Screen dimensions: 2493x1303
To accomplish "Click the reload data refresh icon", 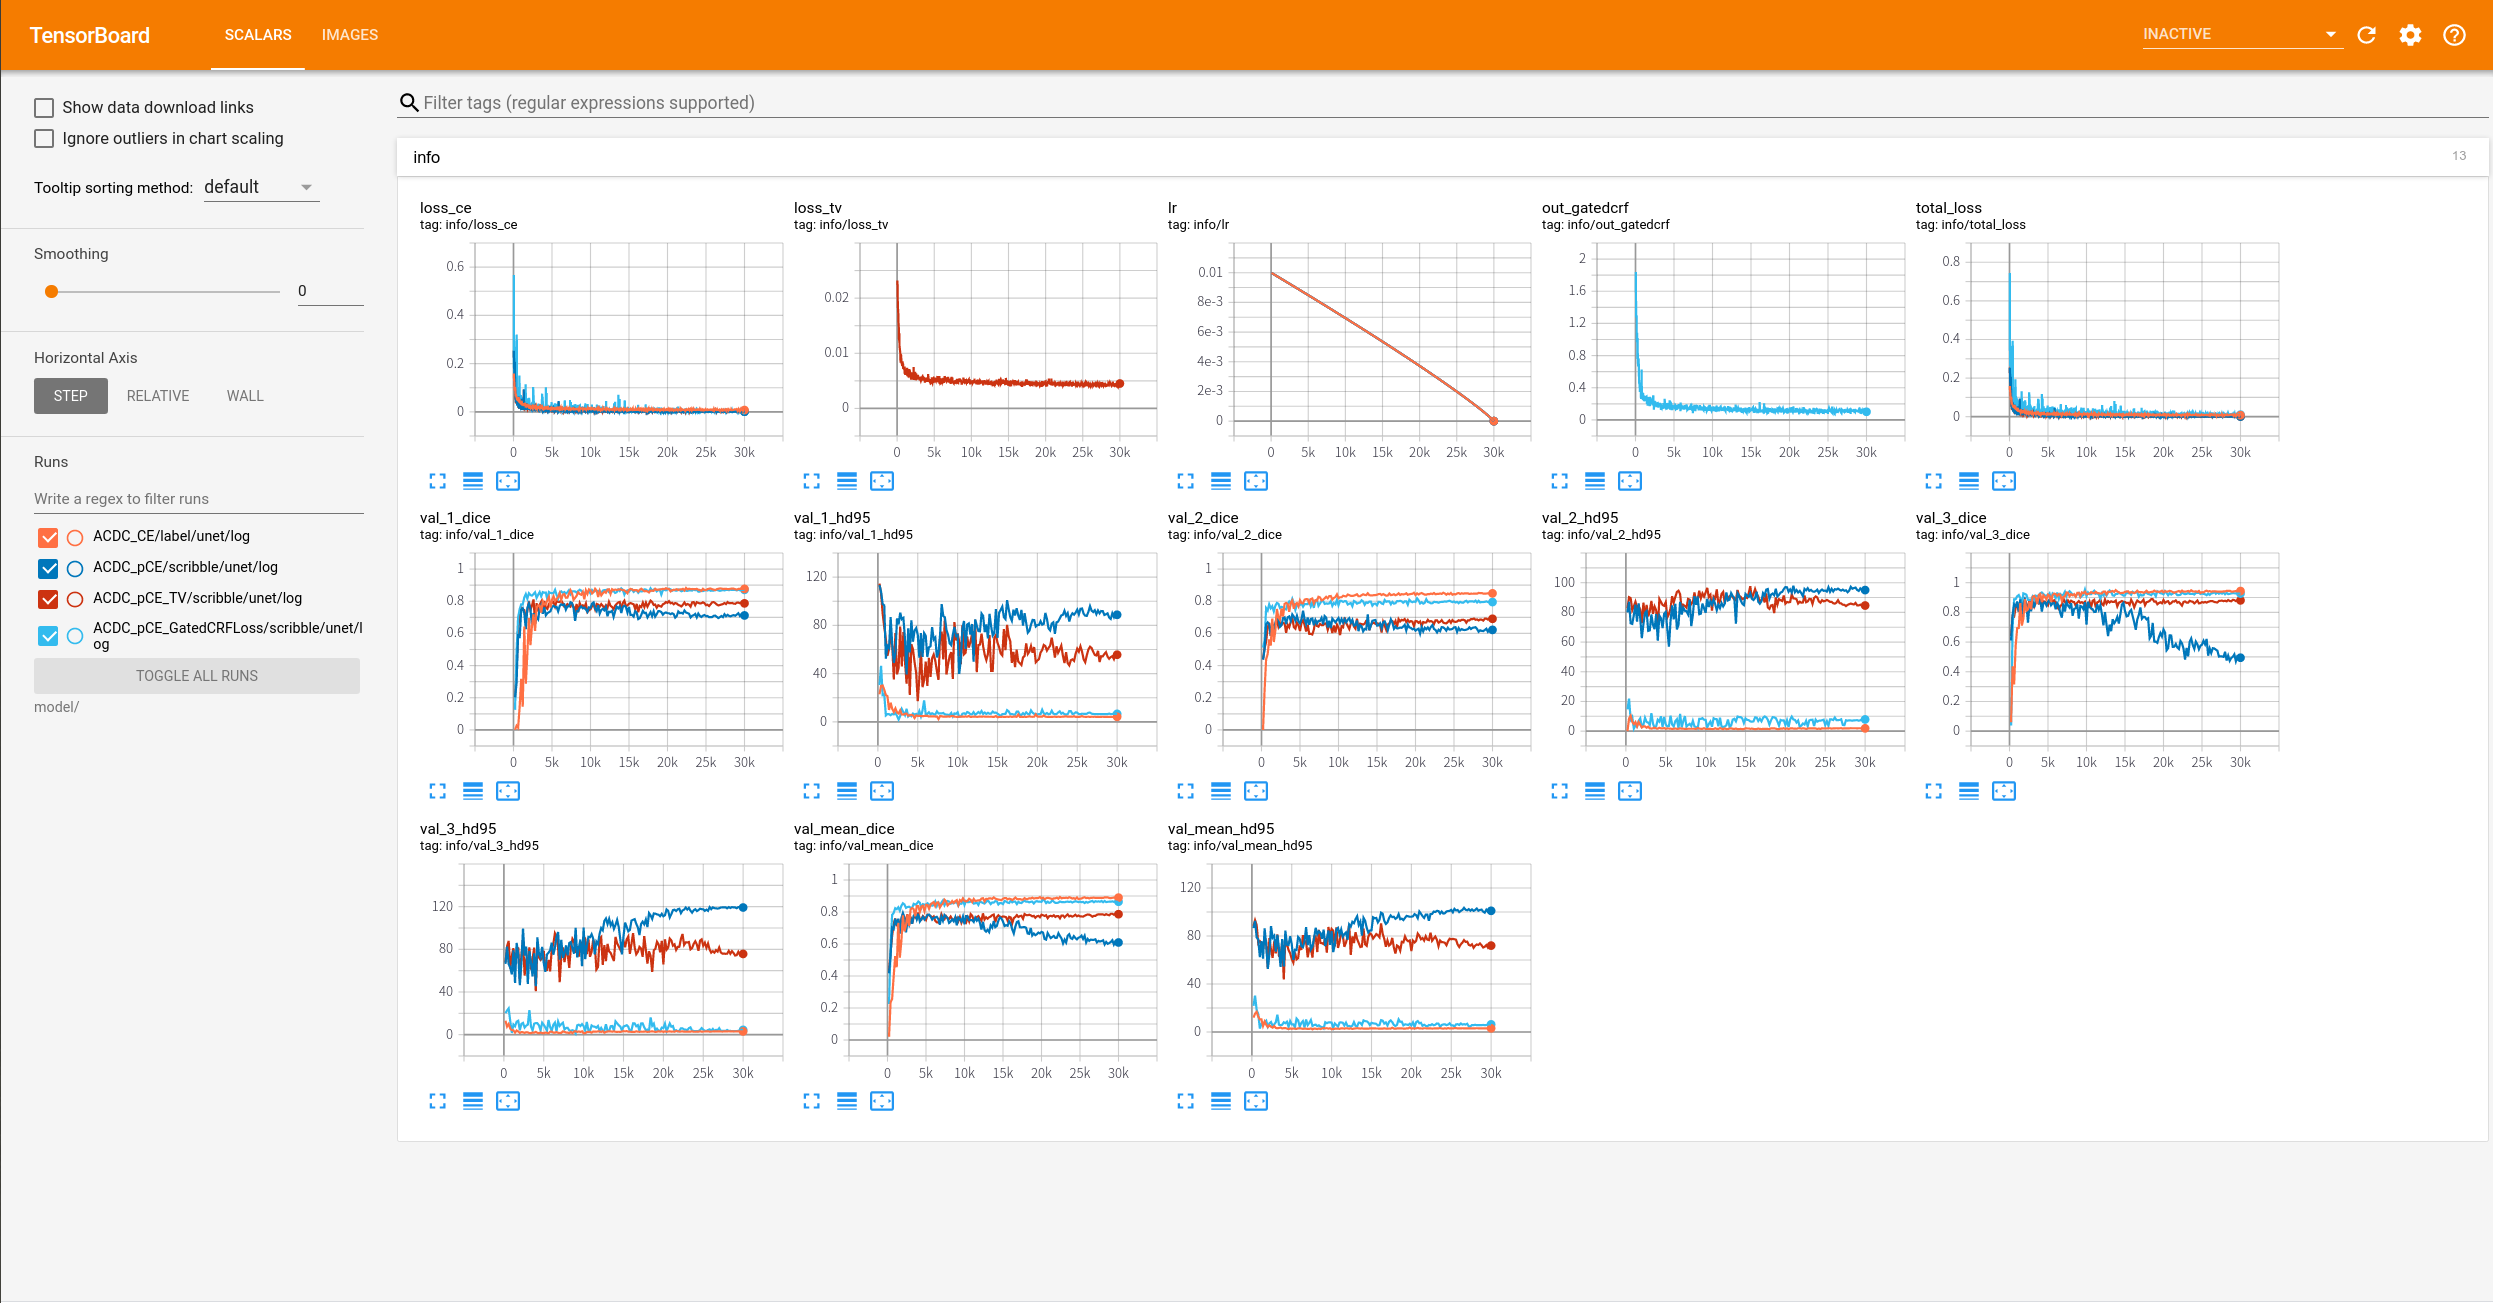I will click(x=2366, y=35).
